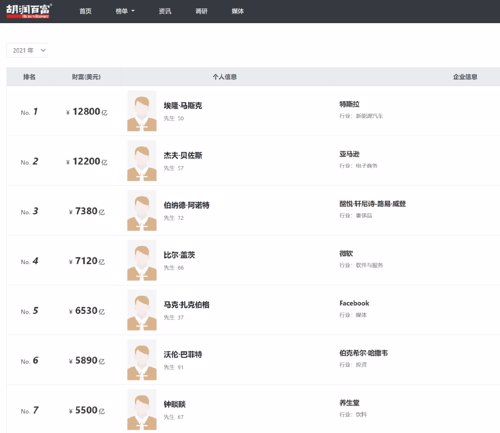This screenshot has width=500, height=433.
Task: Click the 养生堂 company name
Action: (x=349, y=403)
